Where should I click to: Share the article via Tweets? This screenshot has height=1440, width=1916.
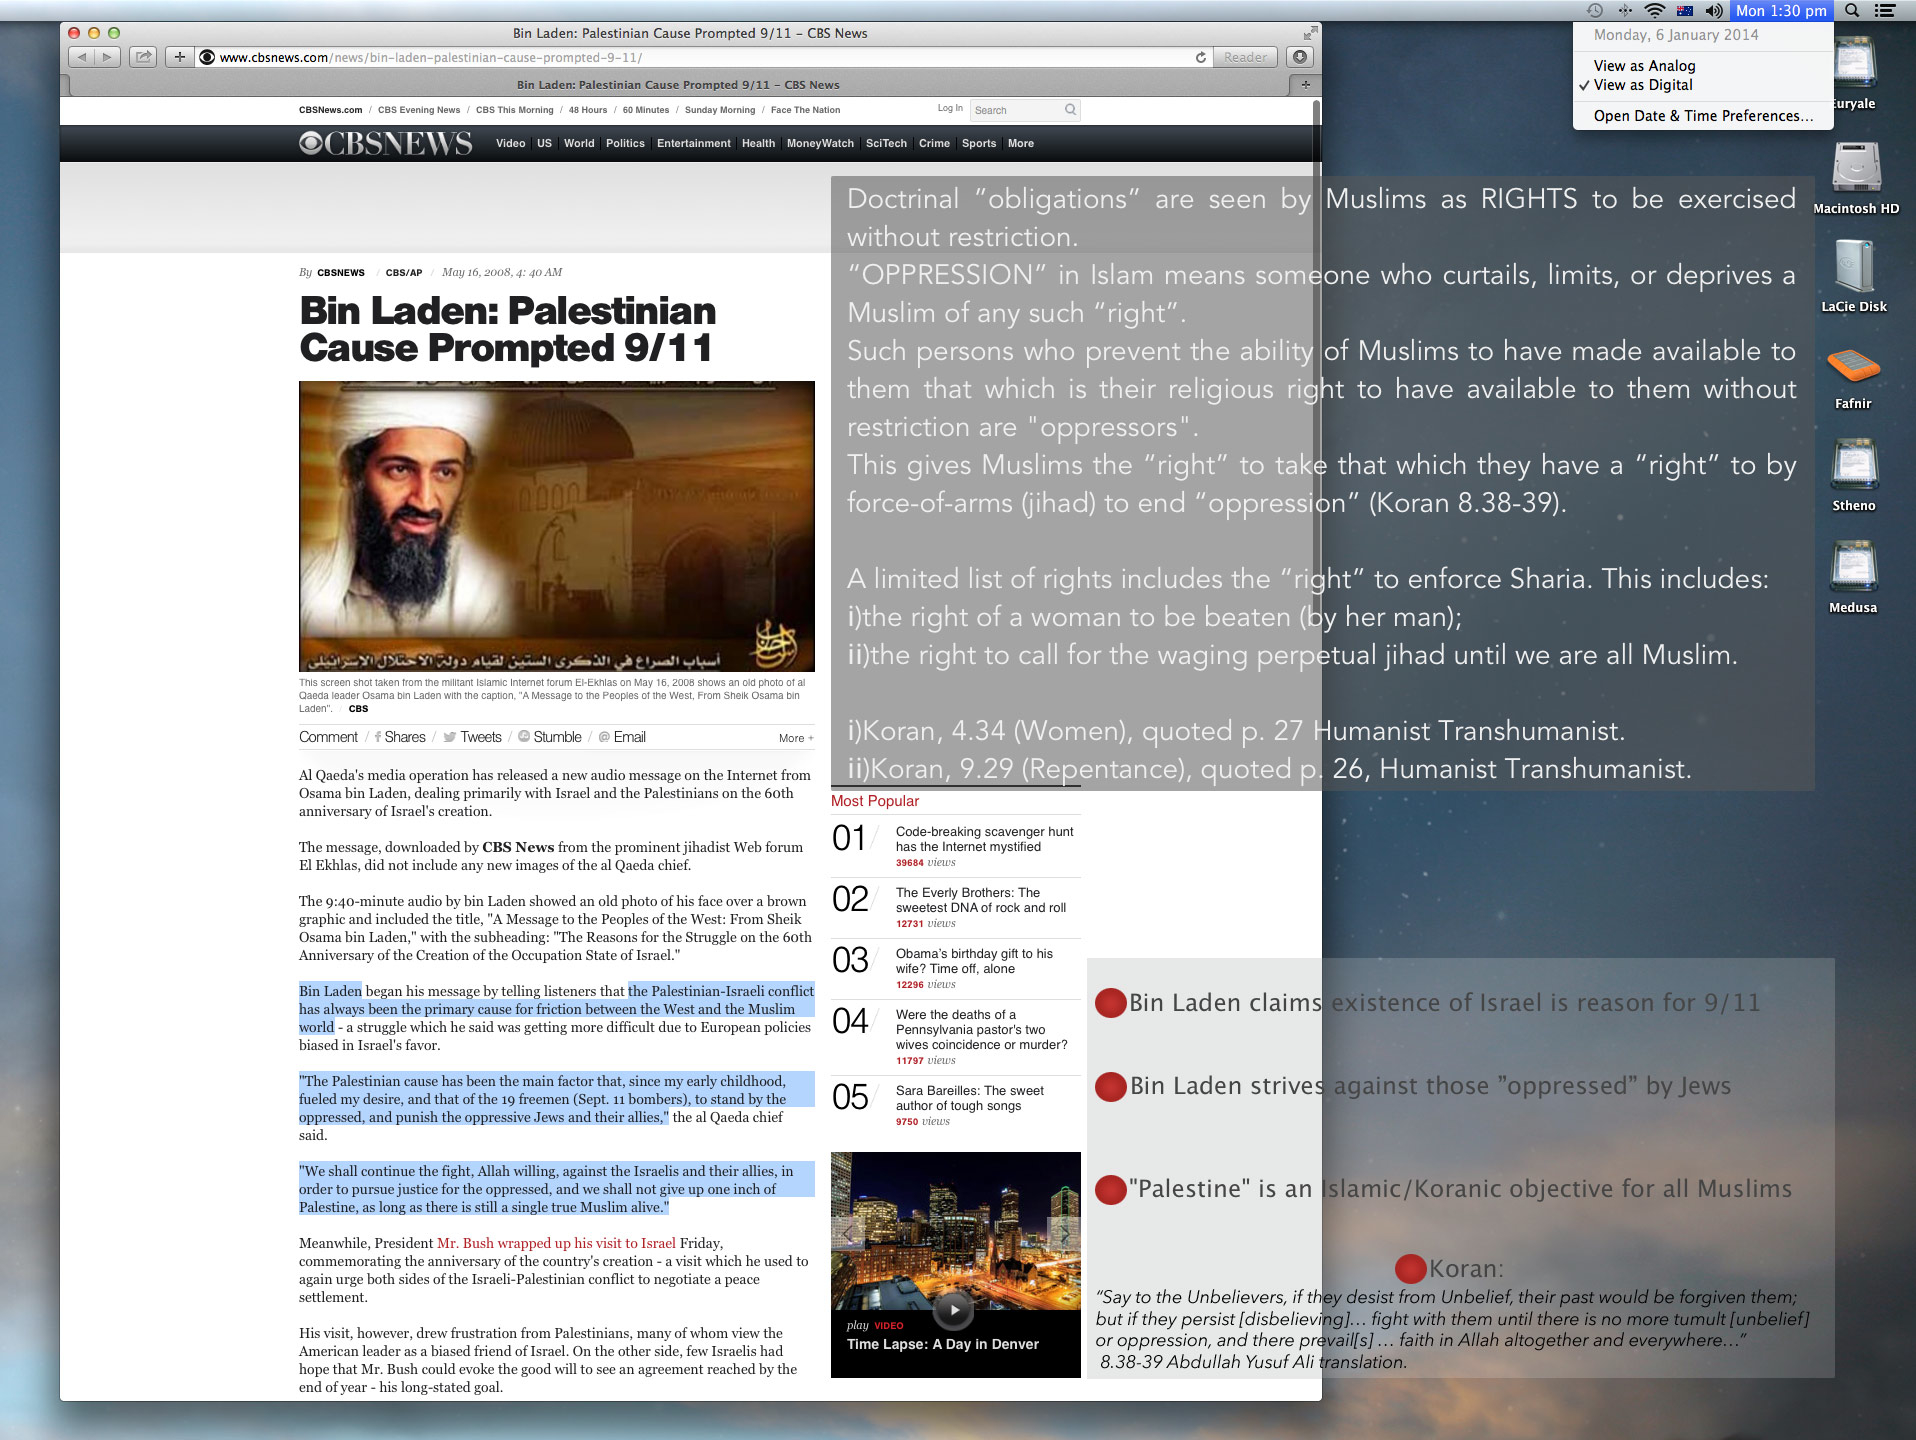(x=473, y=737)
